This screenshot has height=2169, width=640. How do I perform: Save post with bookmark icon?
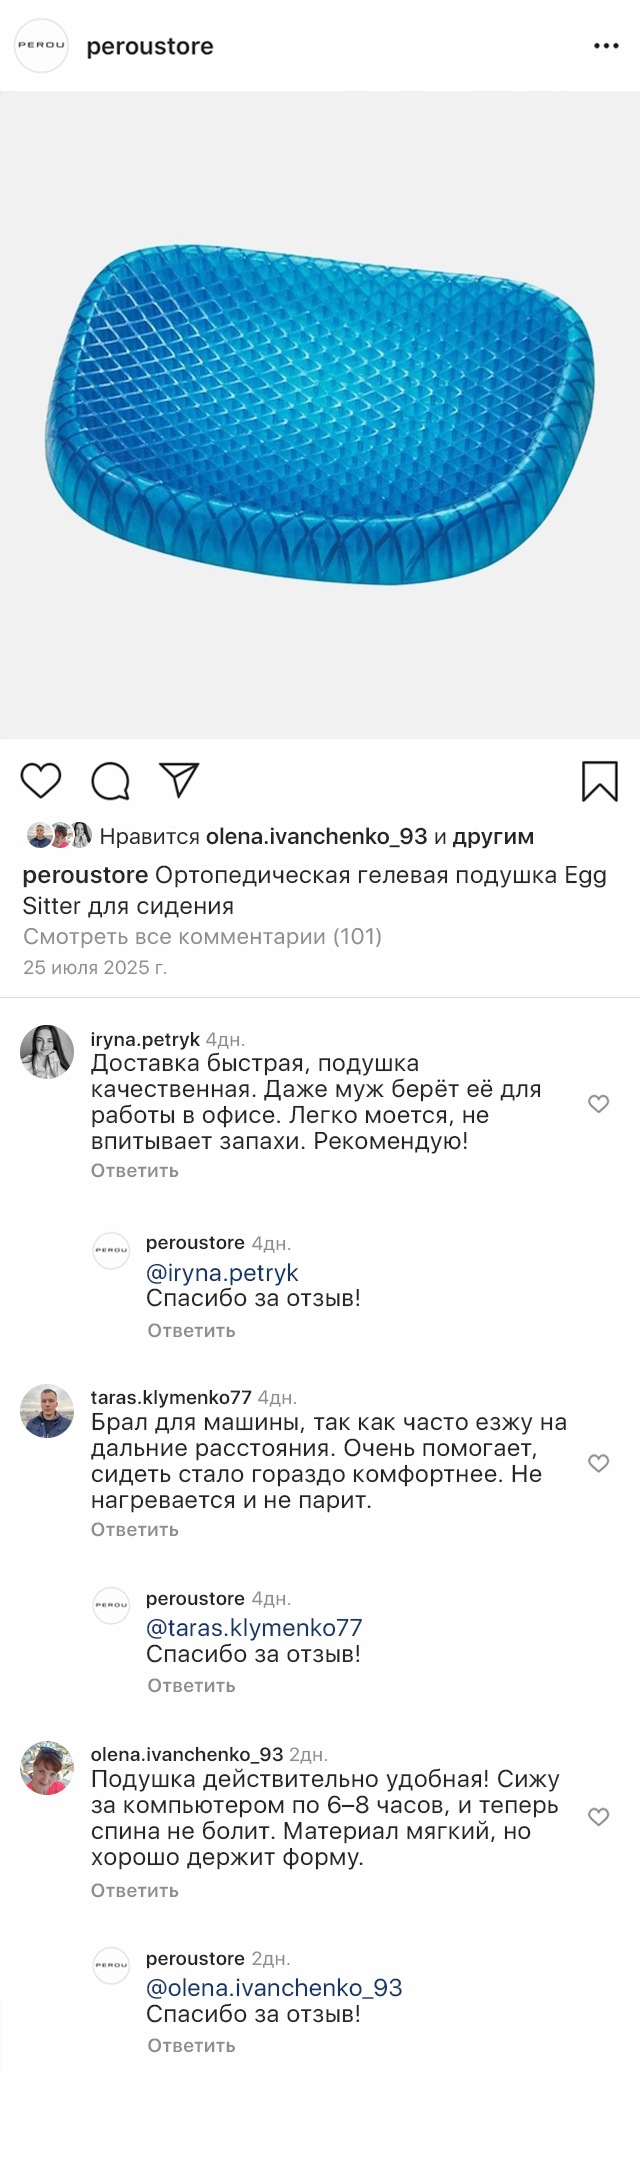tap(600, 781)
